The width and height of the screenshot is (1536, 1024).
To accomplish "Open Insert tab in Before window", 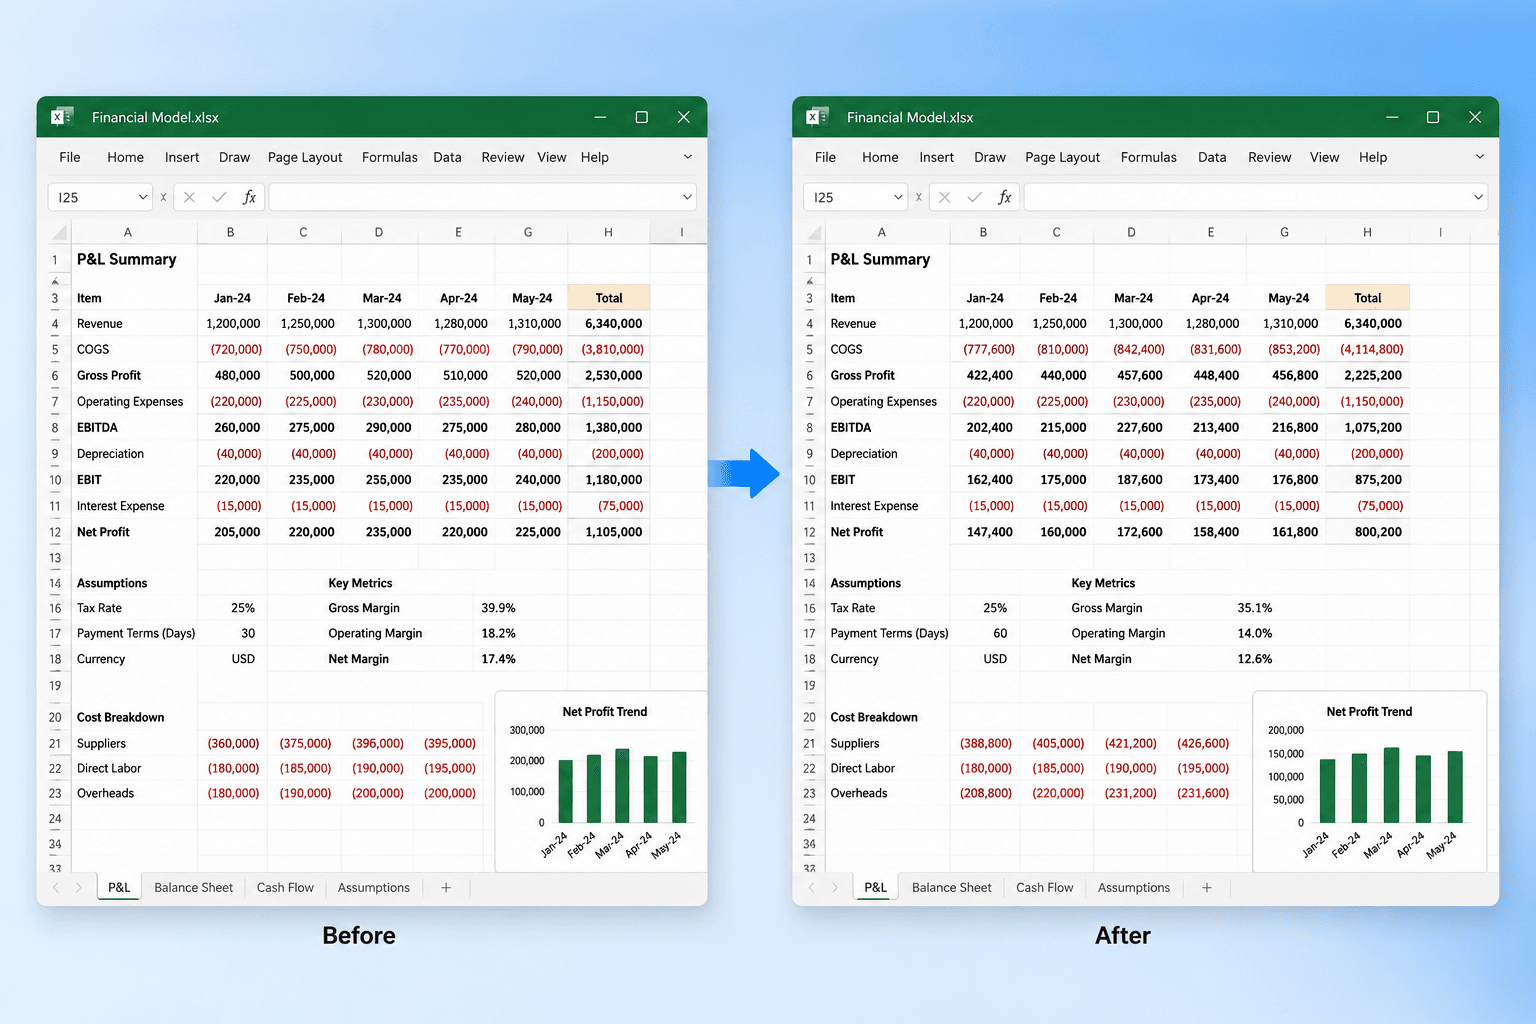I will pyautogui.click(x=182, y=157).
